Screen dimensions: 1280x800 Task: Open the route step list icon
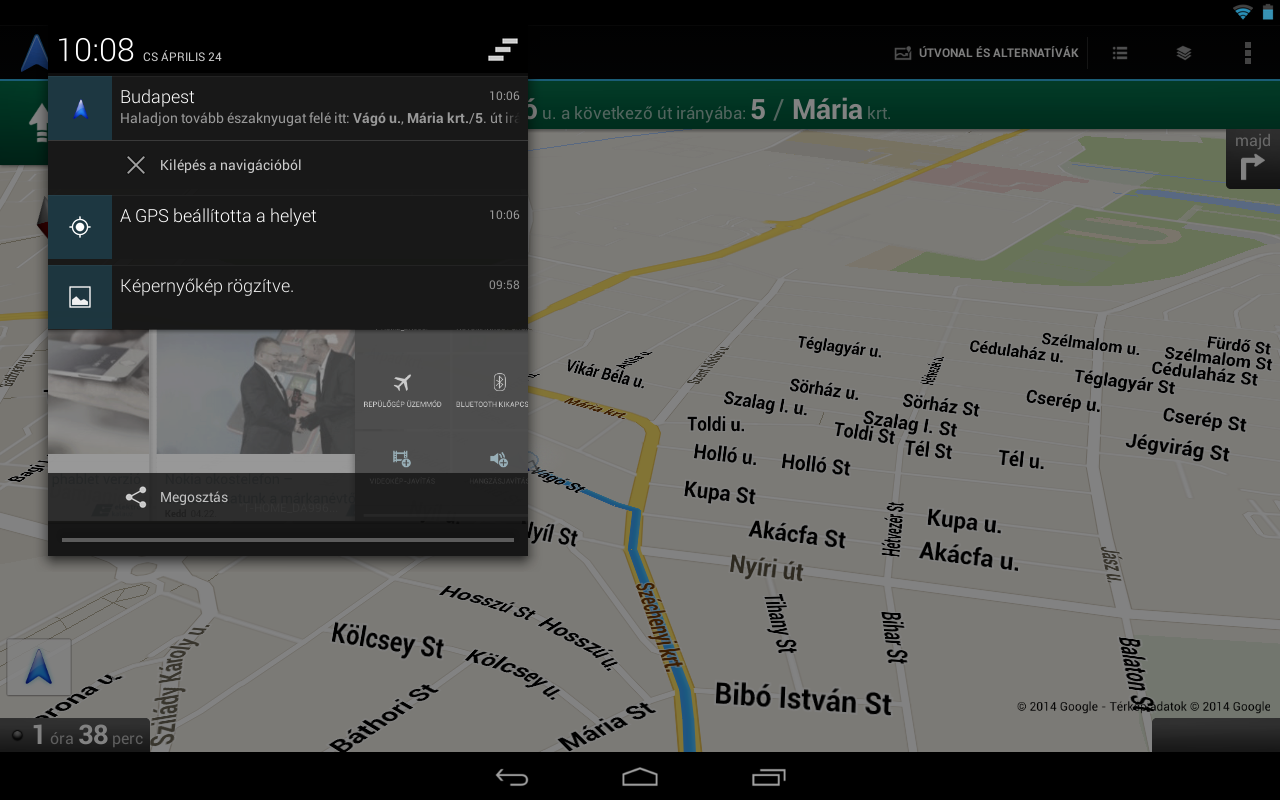[1120, 53]
